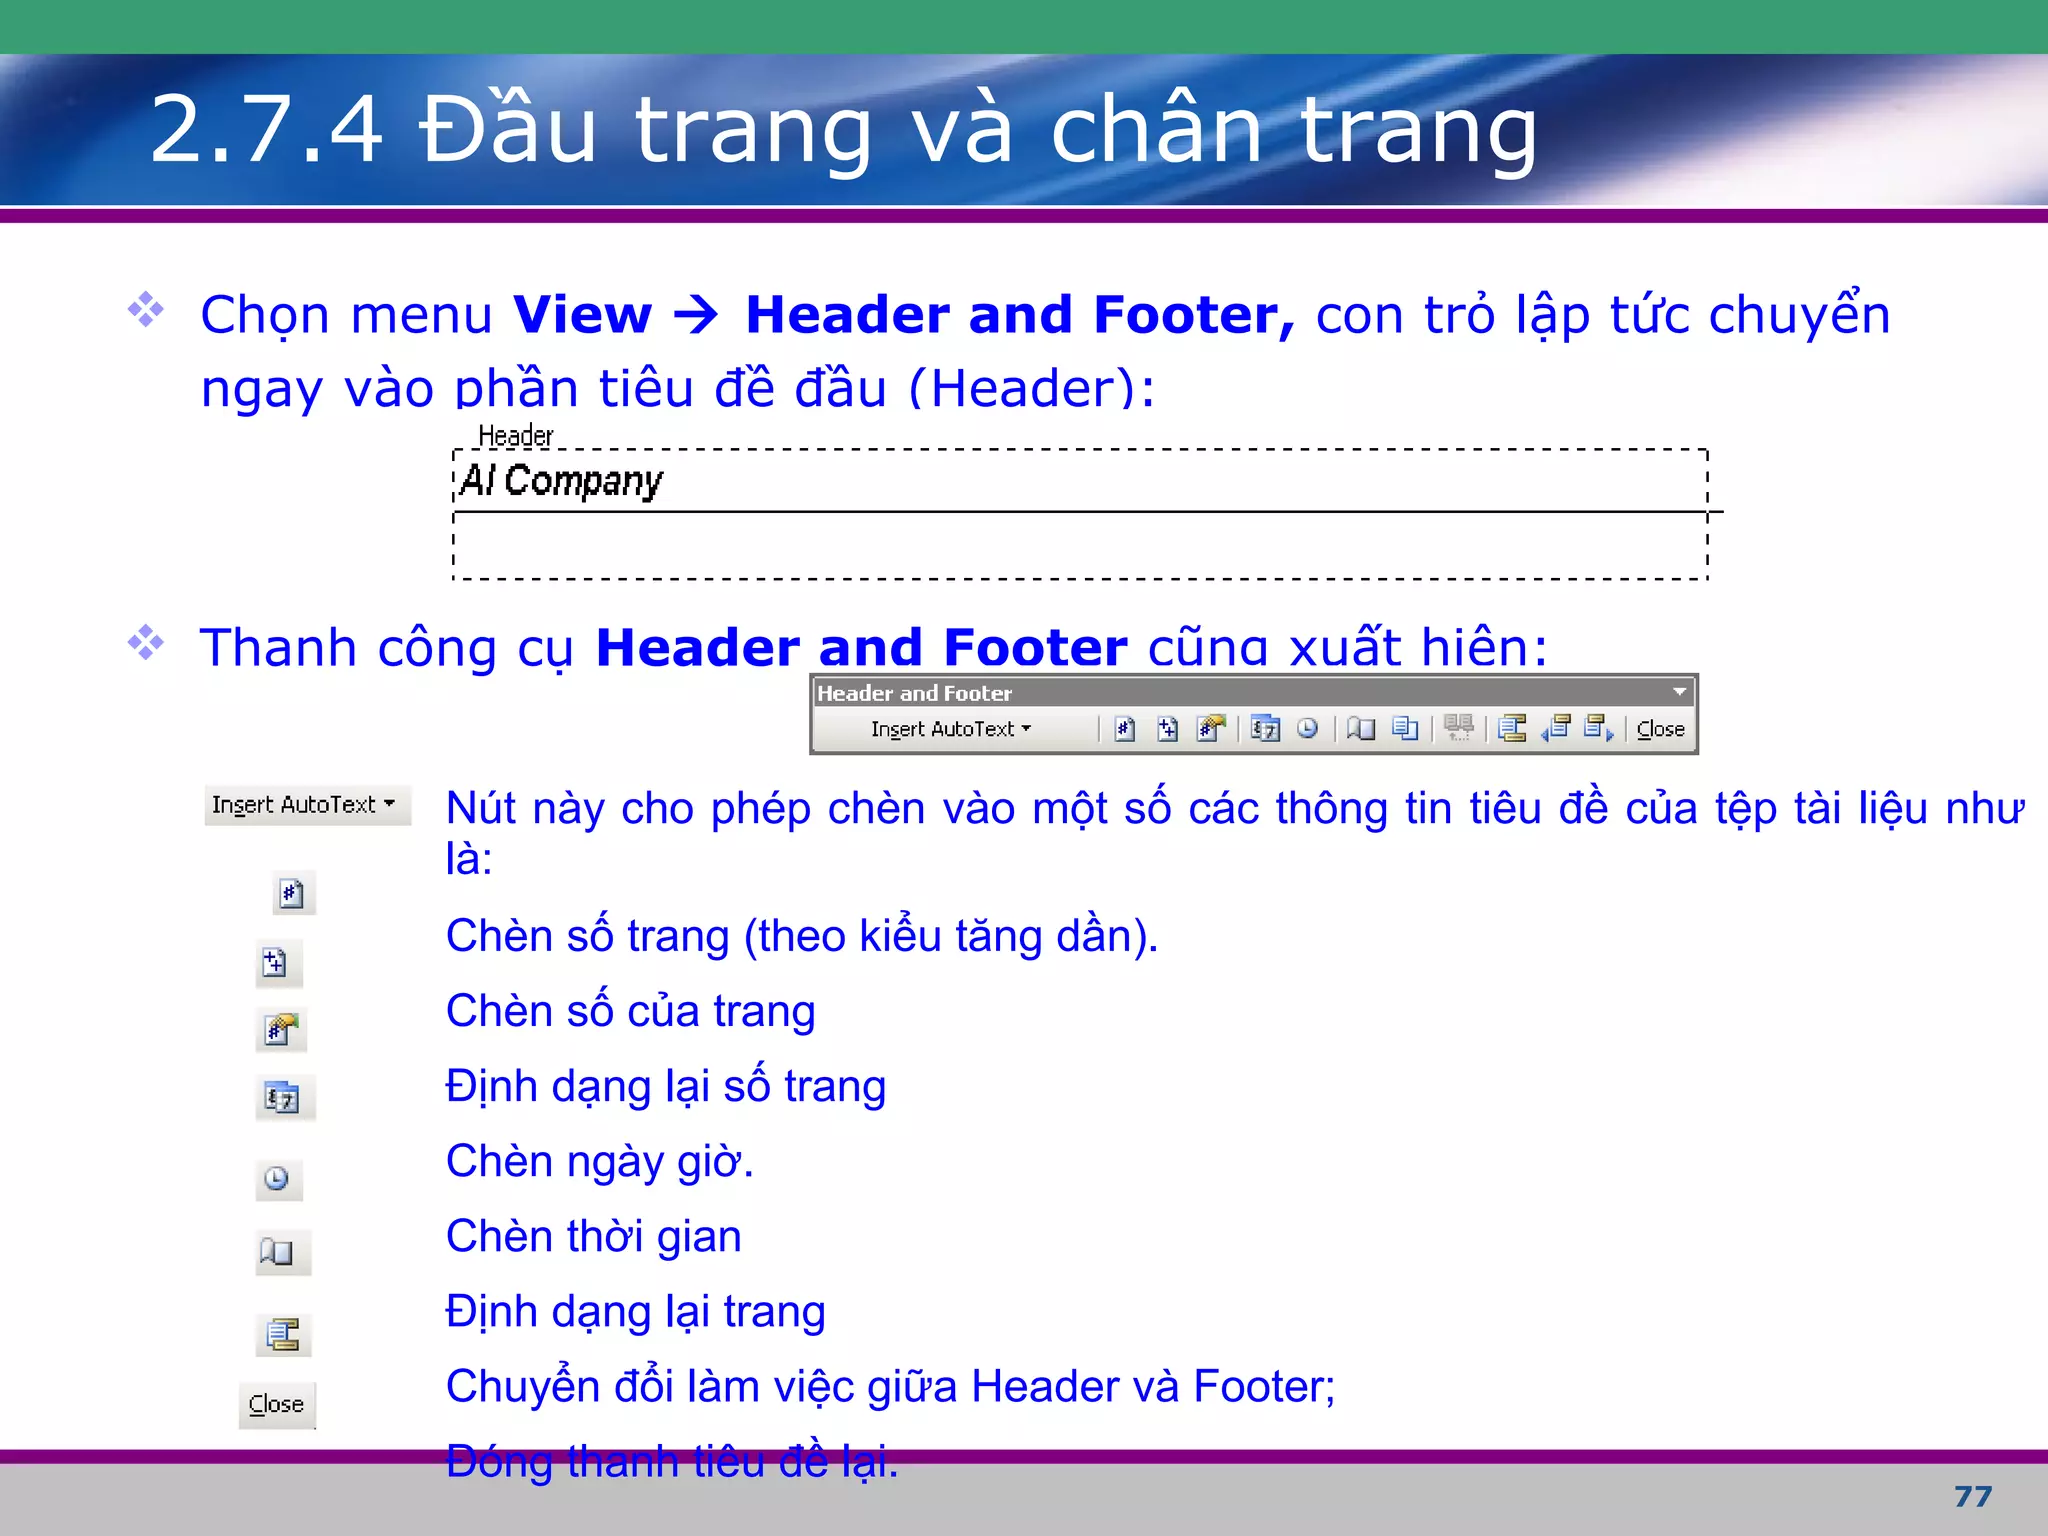Click bold text 'Header and Footer,' in first bullet
The height and width of the screenshot is (1536, 2048).
[1020, 315]
